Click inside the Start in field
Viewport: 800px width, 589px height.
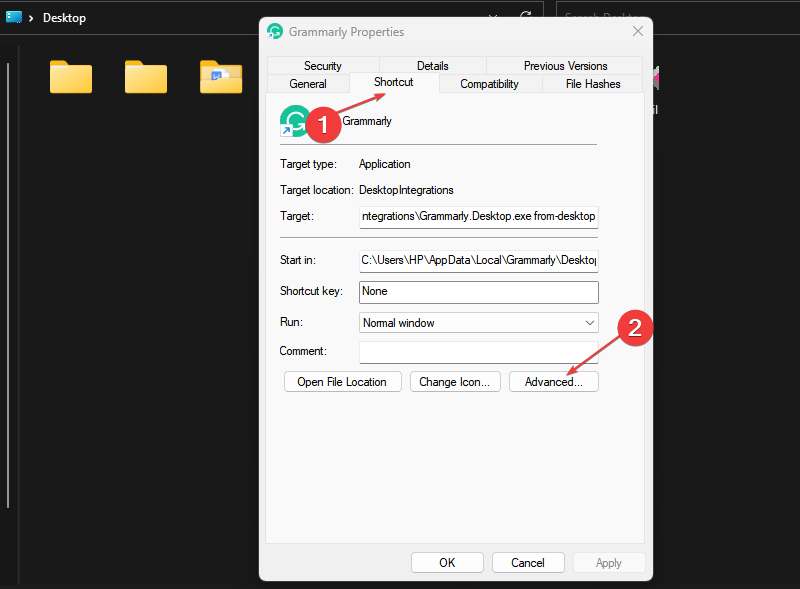479,260
